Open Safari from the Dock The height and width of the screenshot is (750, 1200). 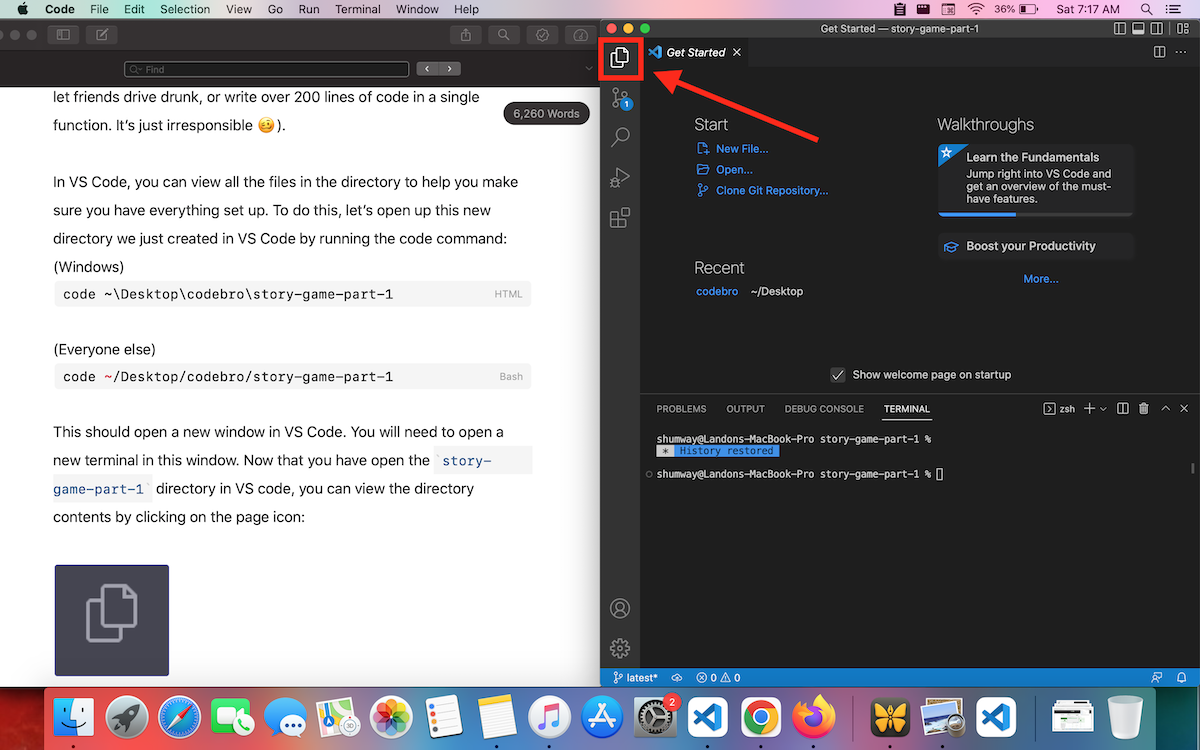coord(179,717)
